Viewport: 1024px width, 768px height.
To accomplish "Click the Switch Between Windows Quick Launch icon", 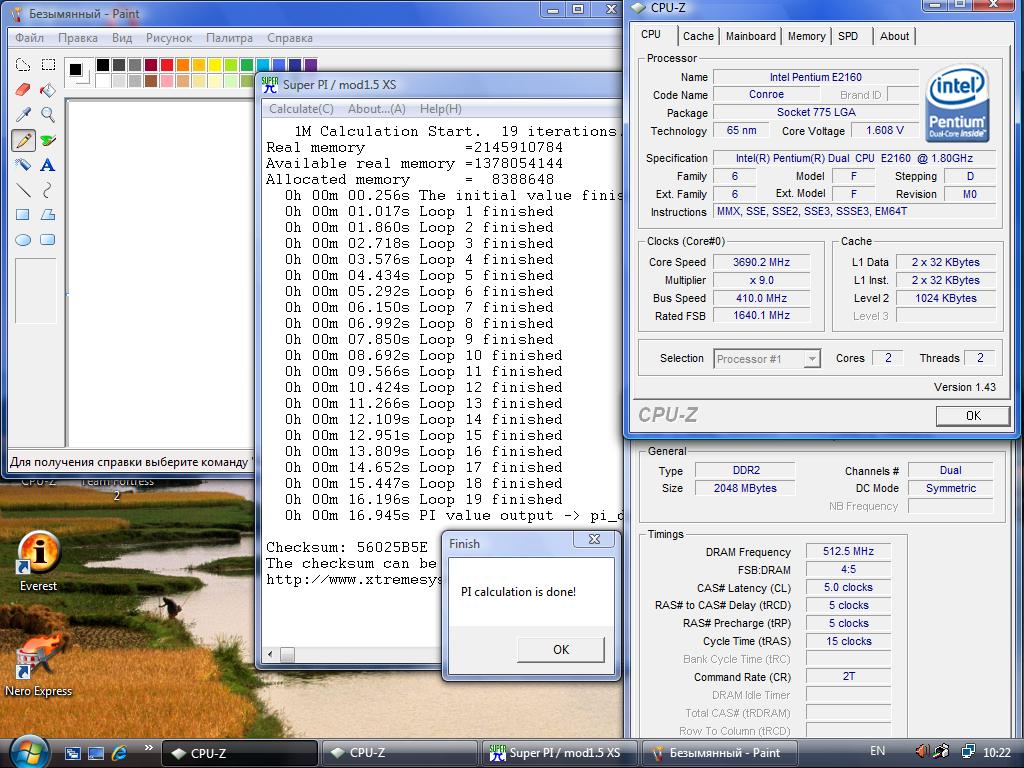I will pyautogui.click(x=72, y=753).
